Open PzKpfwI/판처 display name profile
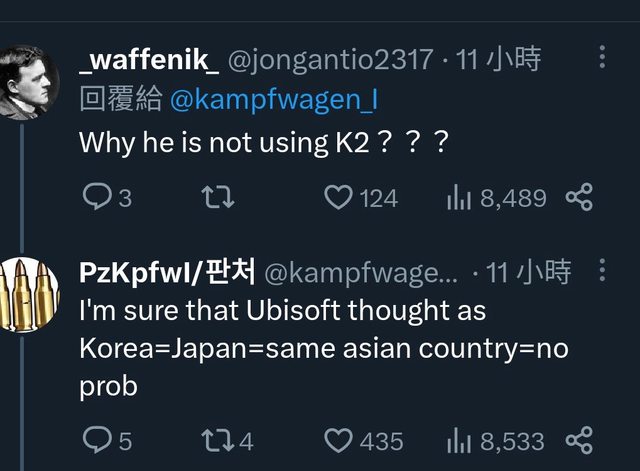This screenshot has width=640, height=471. pyautogui.click(x=167, y=271)
